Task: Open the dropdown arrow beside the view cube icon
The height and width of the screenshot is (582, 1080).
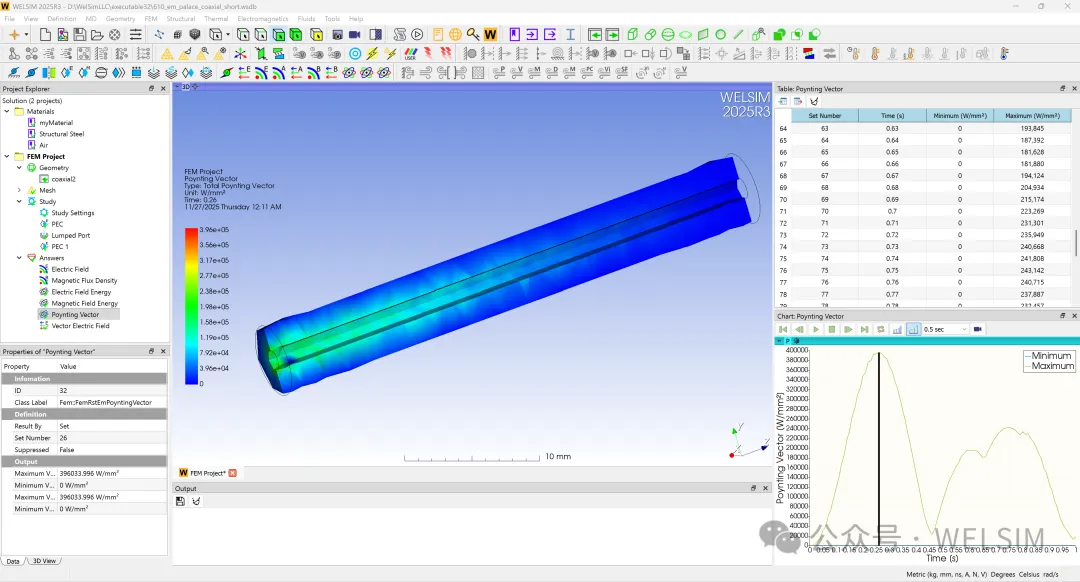Action: [227, 34]
